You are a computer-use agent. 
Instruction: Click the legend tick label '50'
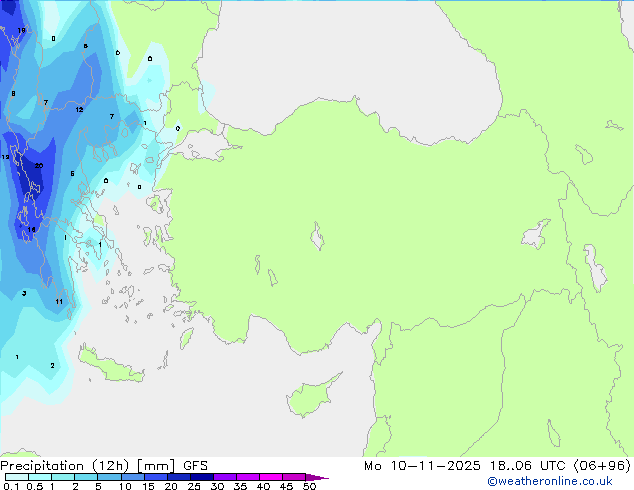tap(309, 486)
